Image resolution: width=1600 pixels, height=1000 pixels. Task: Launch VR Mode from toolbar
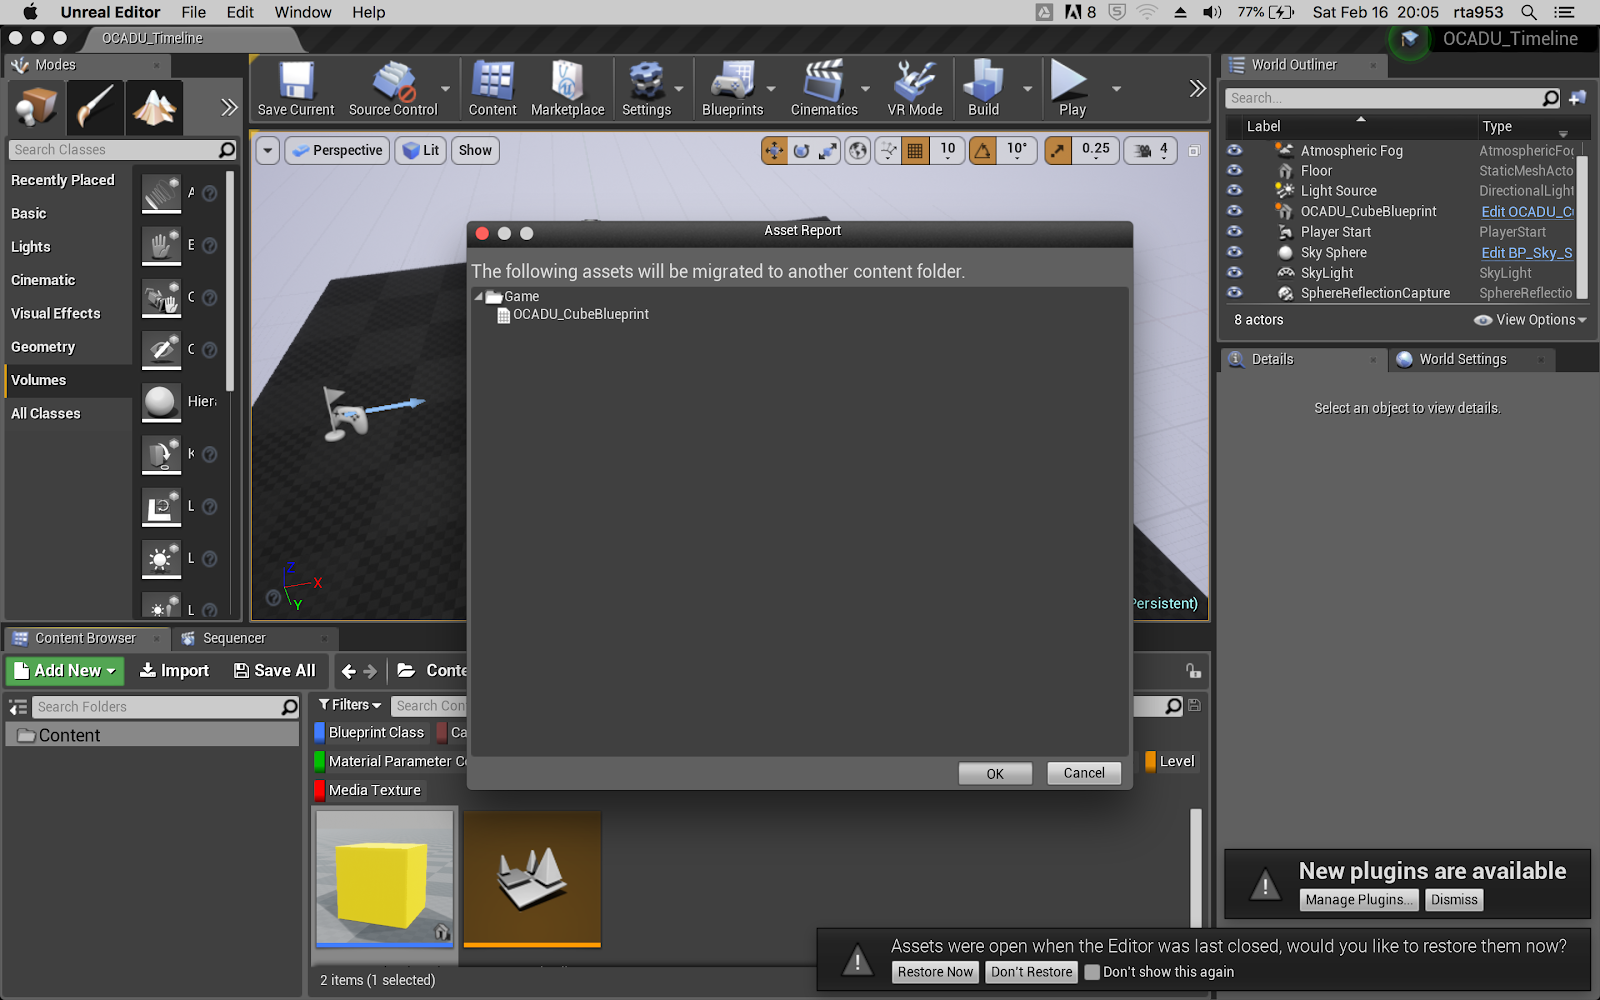915,89
